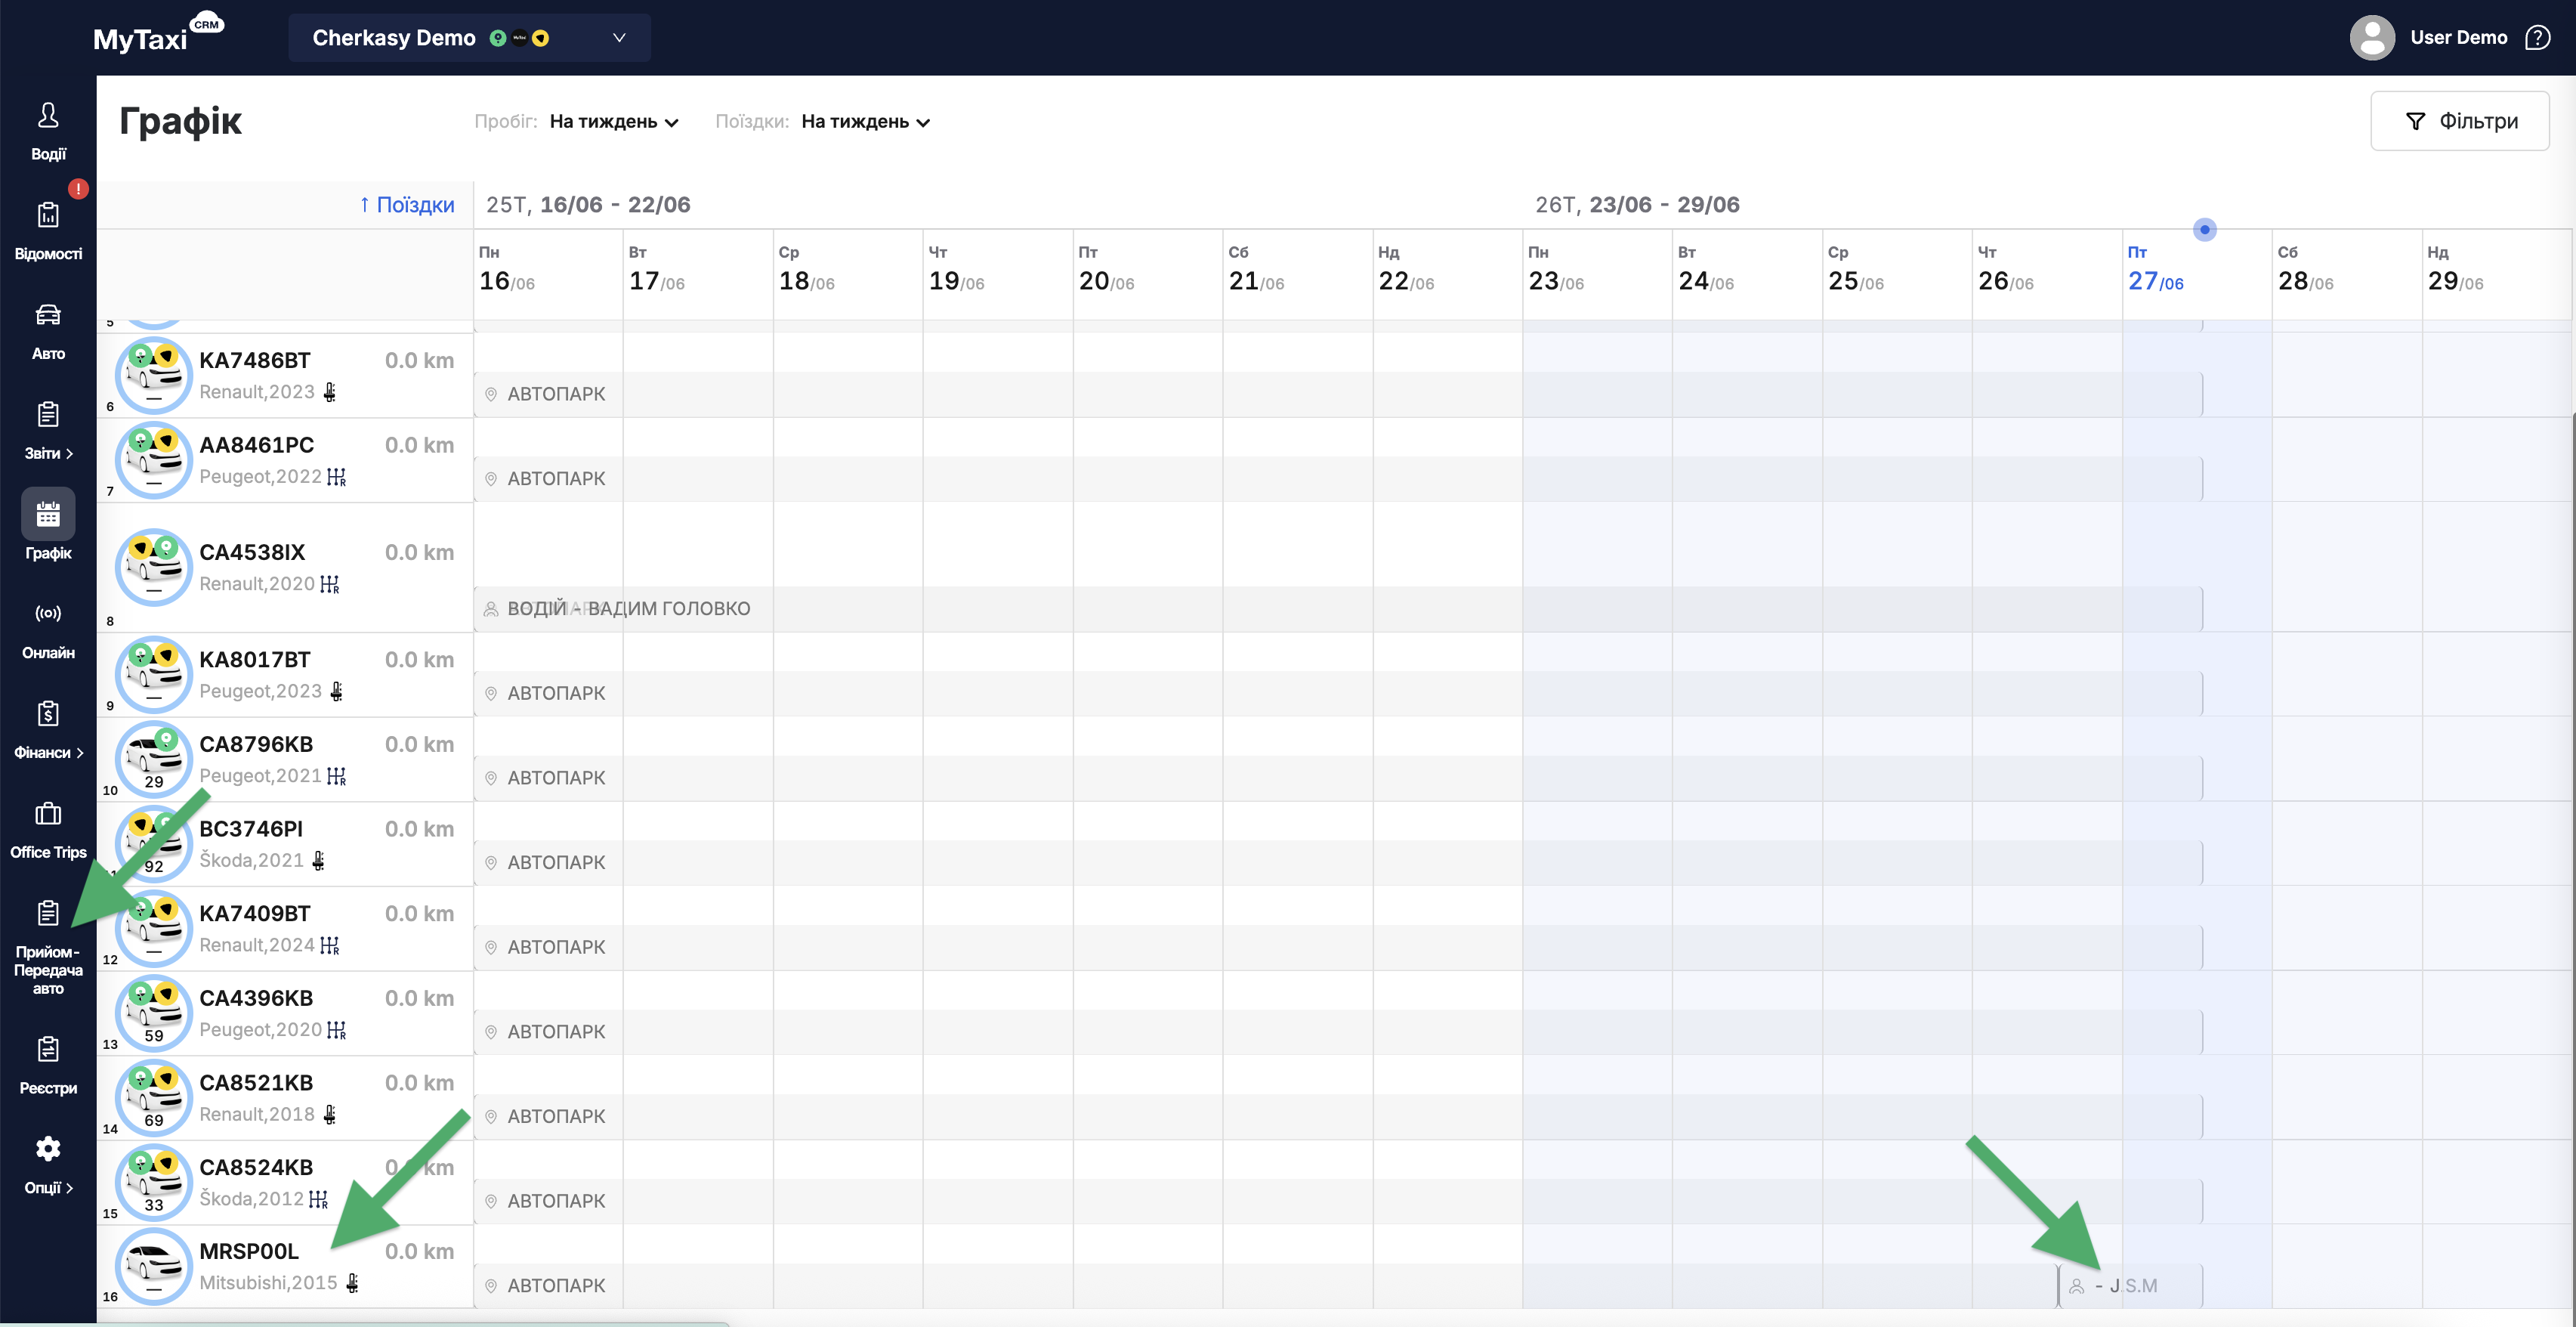The height and width of the screenshot is (1327, 2576).
Task: Change Пробіг period dropdown На тиждень
Action: click(614, 122)
